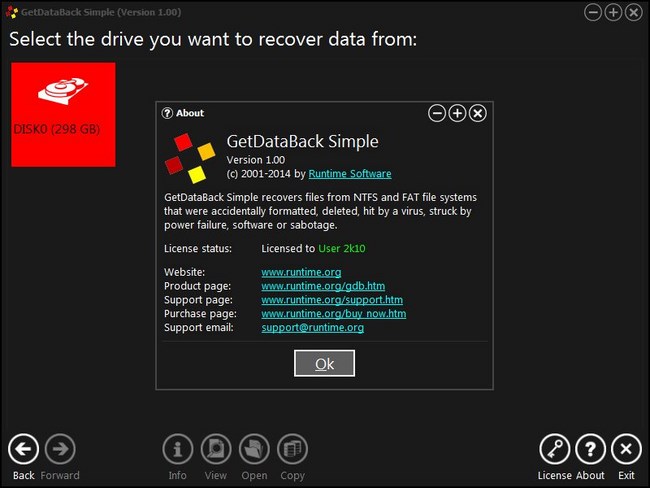Viewport: 650px width, 488px height.
Task: Click the 'License status:' label
Action: [198, 249]
